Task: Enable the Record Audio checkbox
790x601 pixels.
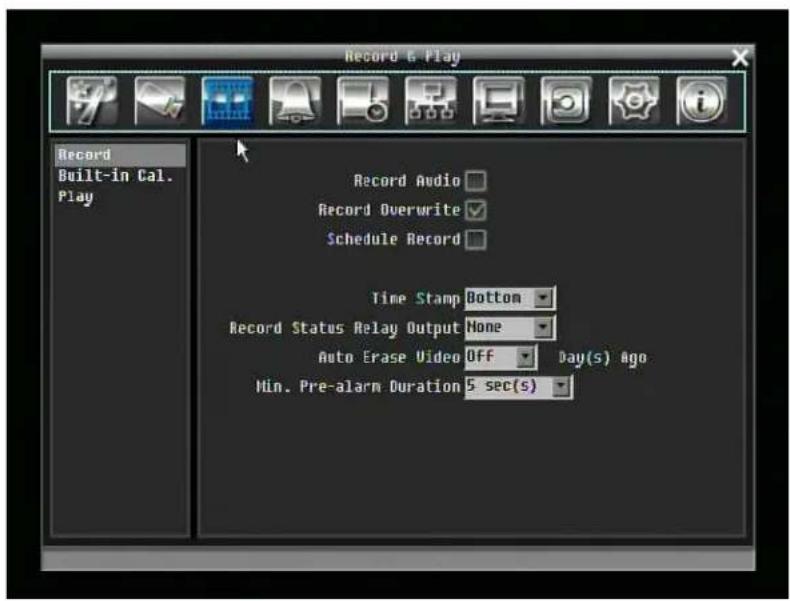Action: (x=476, y=181)
